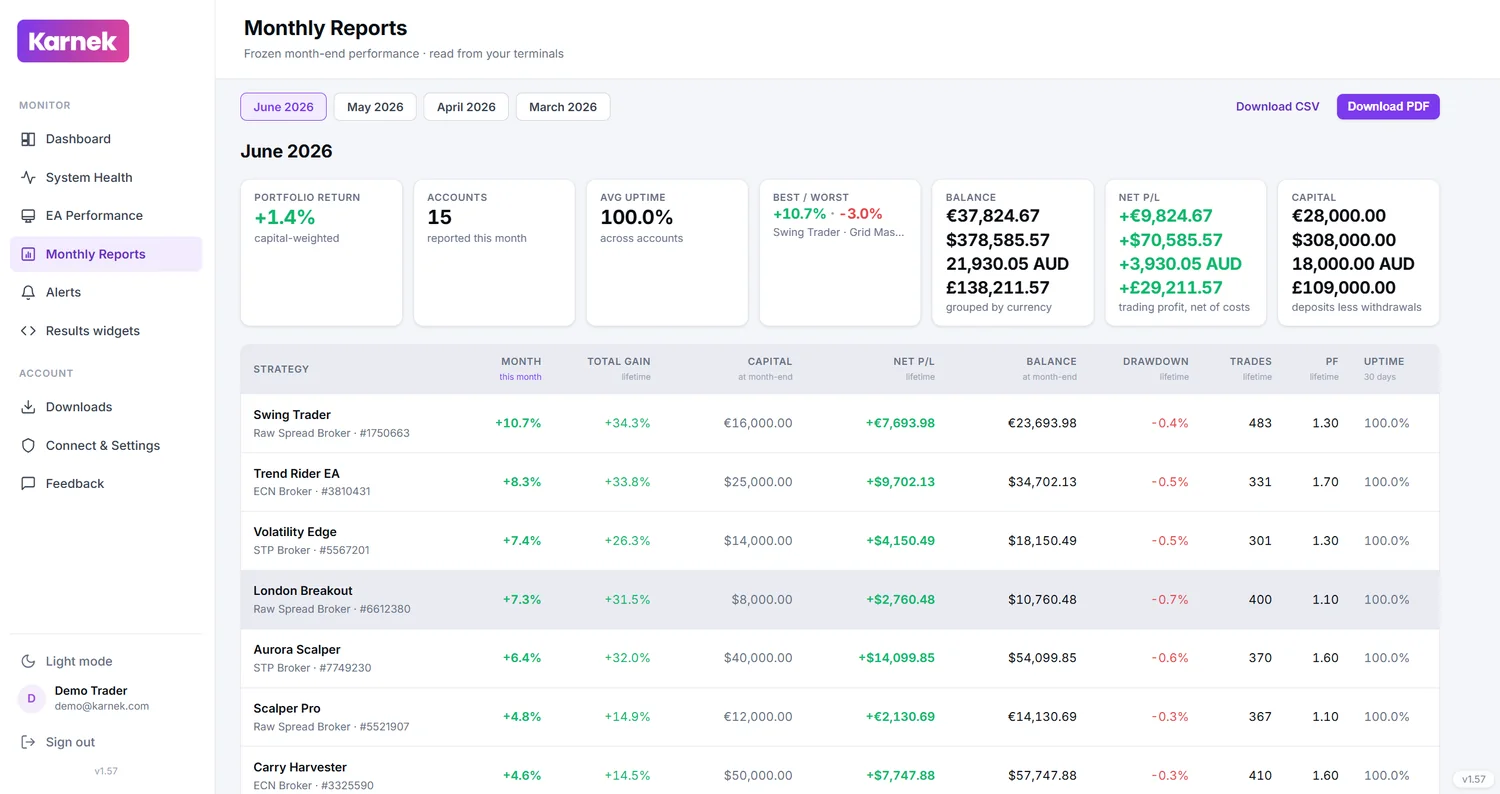Click the Carry Harvester strategy name
1500x794 pixels.
point(300,767)
